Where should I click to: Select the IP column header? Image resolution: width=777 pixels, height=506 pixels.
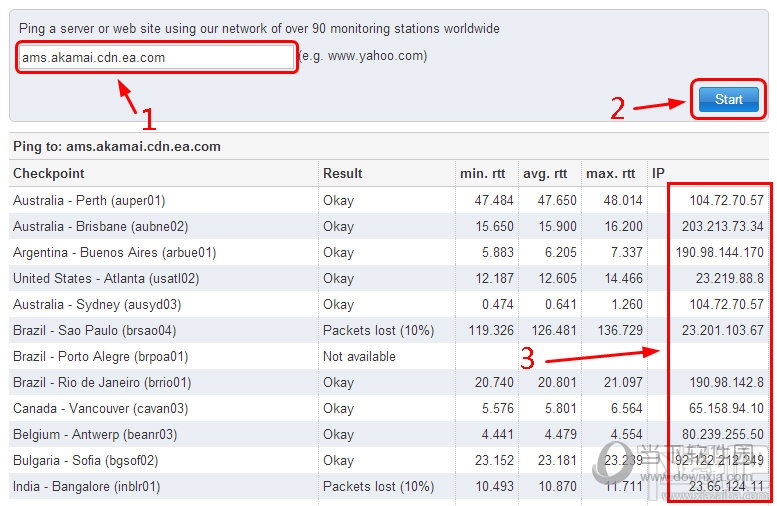point(658,173)
